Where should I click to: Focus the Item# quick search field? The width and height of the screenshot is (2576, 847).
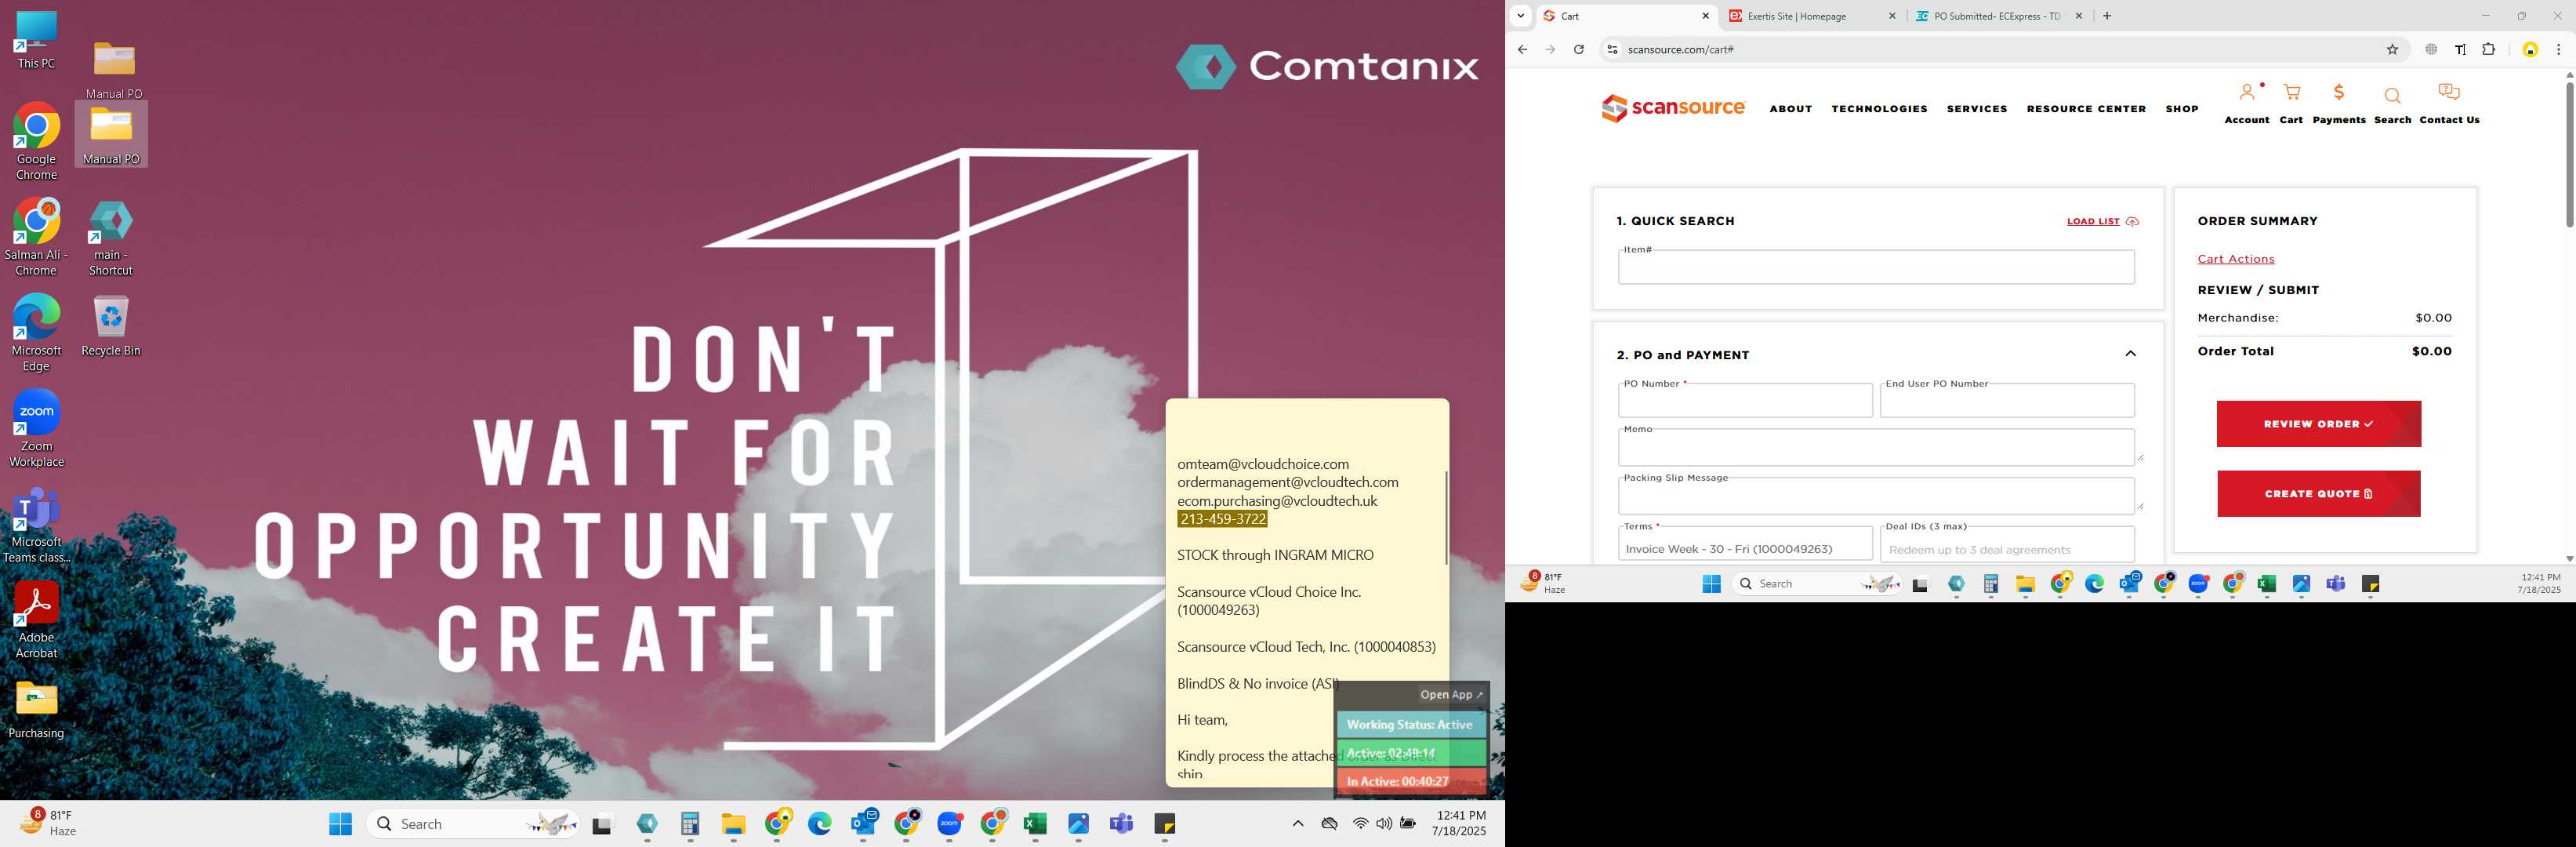[1876, 268]
